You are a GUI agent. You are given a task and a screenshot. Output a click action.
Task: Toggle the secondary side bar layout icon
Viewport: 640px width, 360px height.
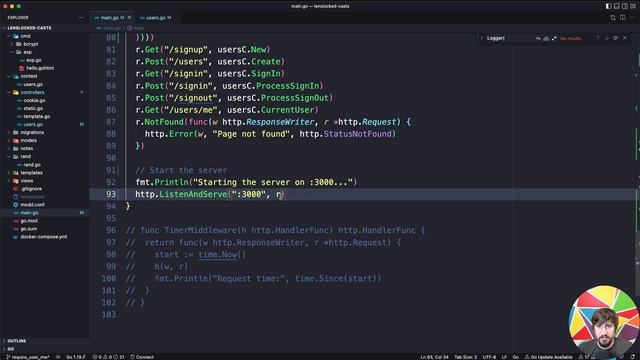click(x=624, y=6)
